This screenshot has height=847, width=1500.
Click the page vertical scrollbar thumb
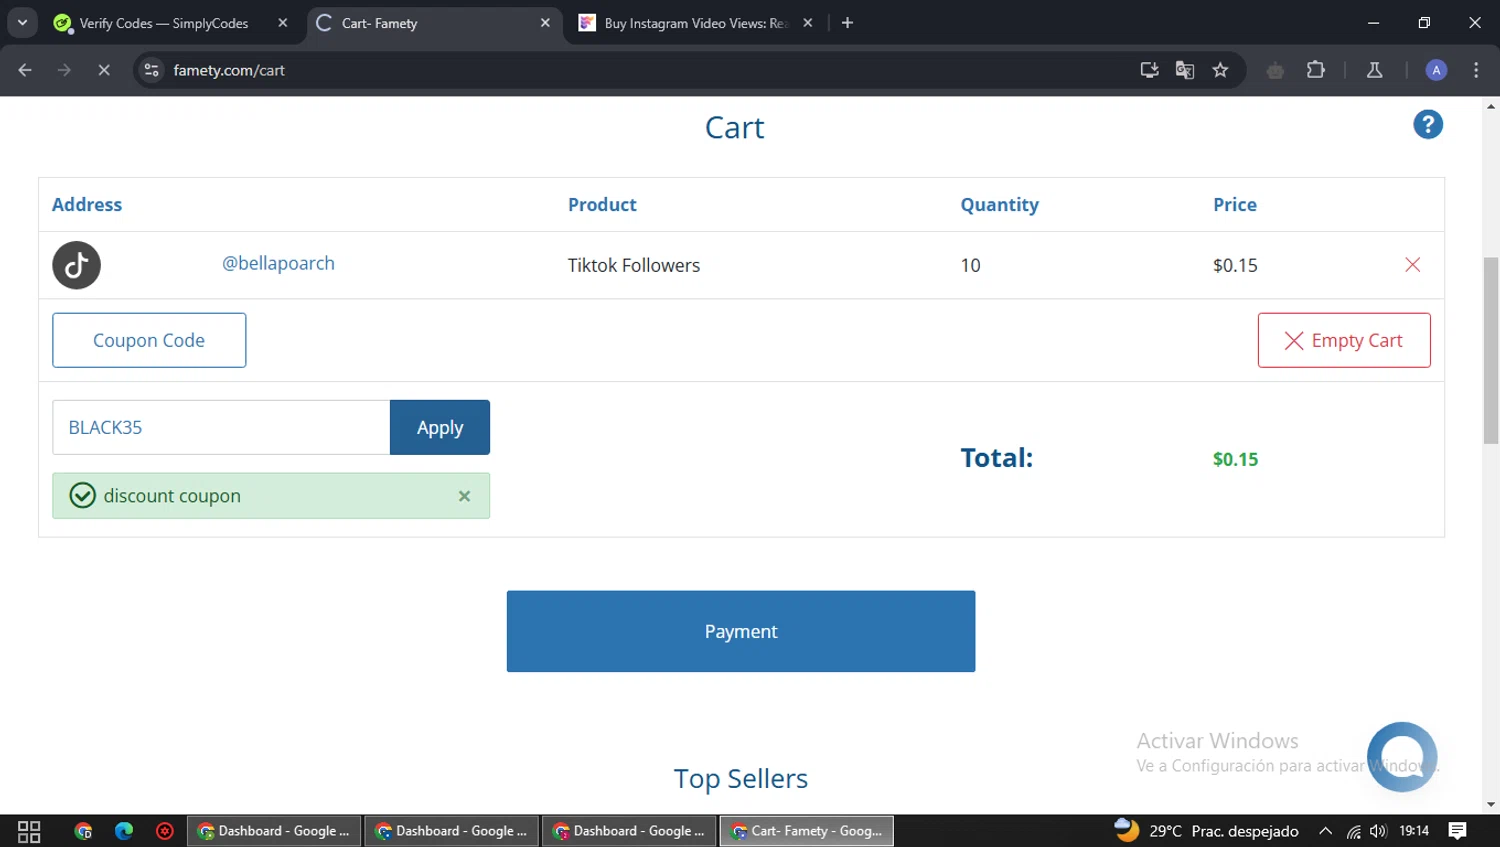[1491, 350]
